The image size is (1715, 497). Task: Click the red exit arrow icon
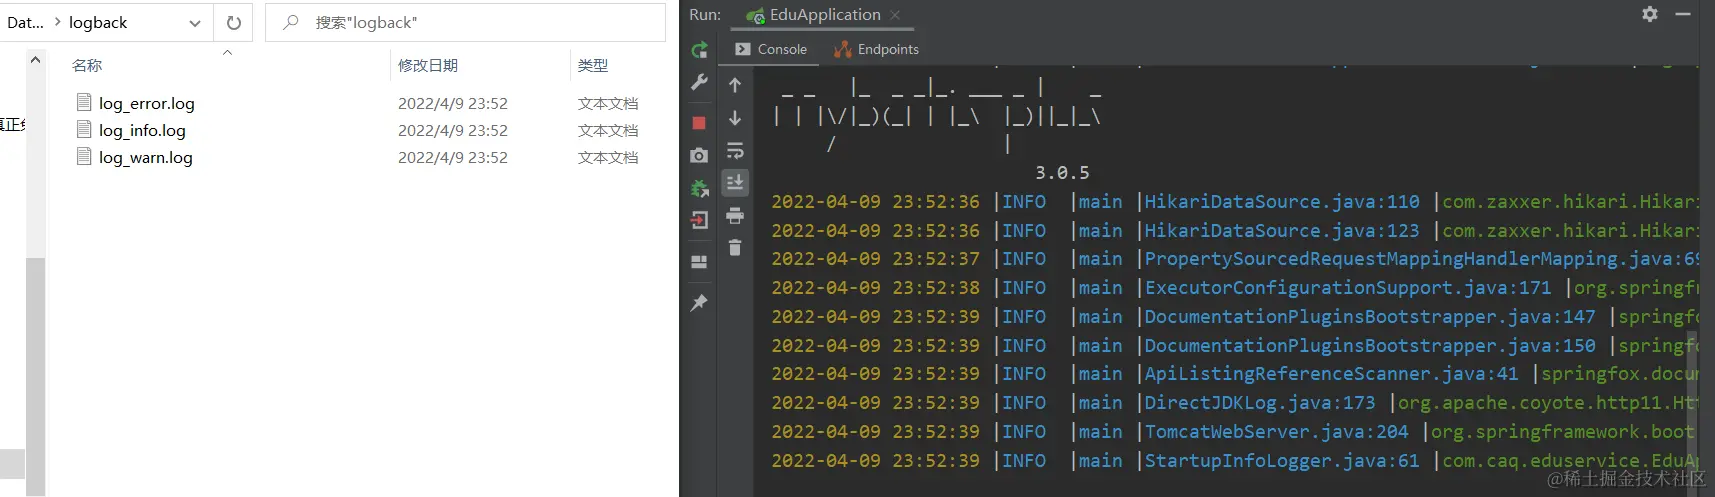pos(699,220)
